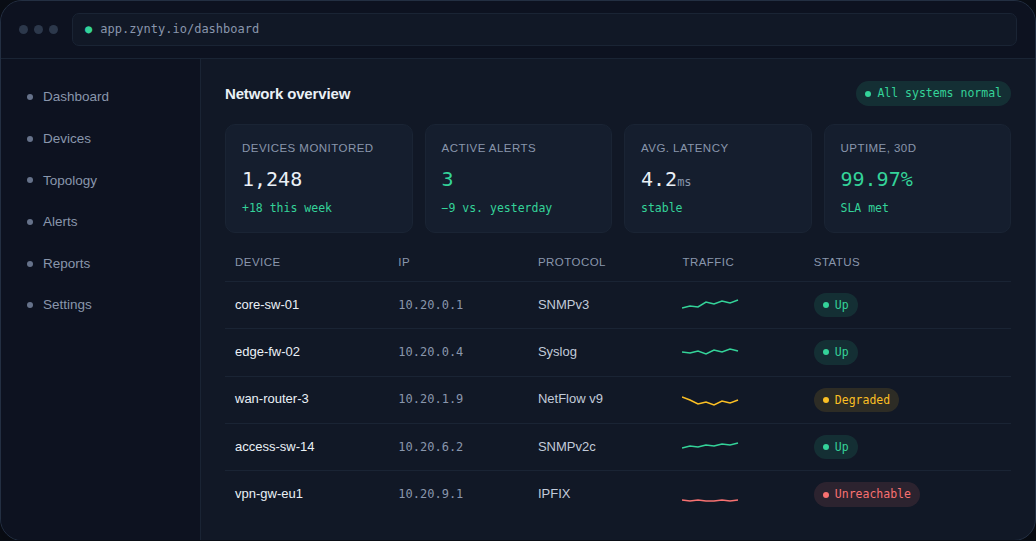Screen dimensions: 1036x541
Task: Click the NetFlow v9 protocol cell
Action: coord(570,399)
